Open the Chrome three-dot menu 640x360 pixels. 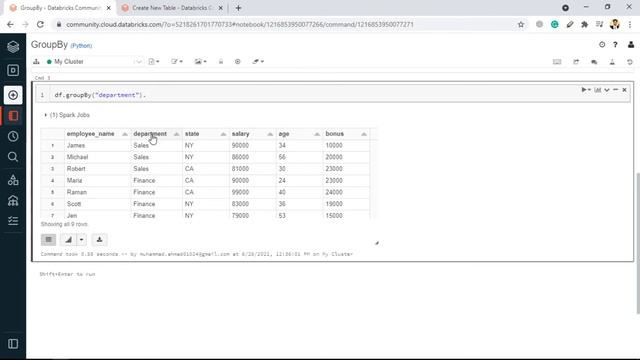(x=630, y=24)
